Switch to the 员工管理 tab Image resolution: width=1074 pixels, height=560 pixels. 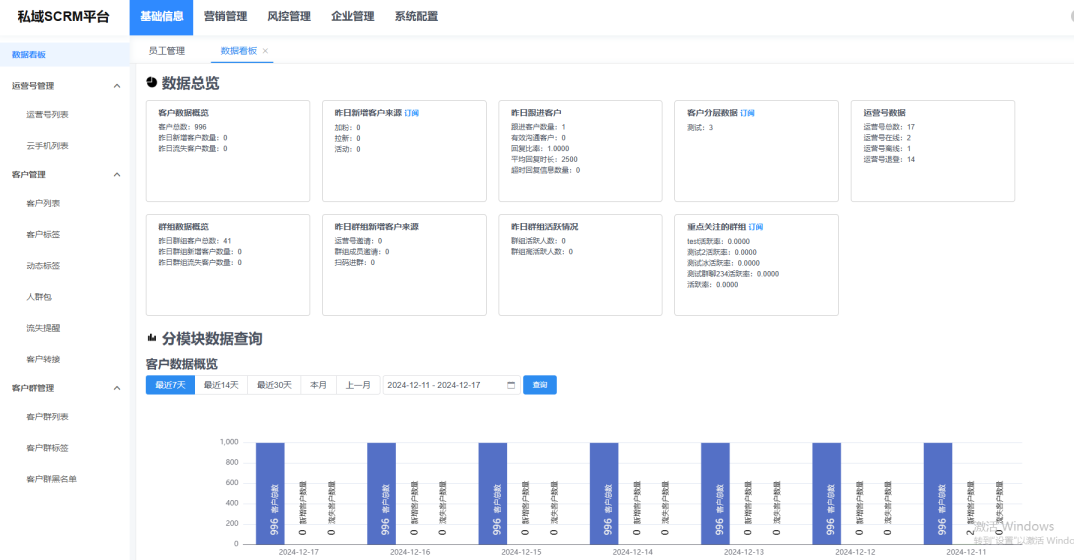(x=167, y=50)
